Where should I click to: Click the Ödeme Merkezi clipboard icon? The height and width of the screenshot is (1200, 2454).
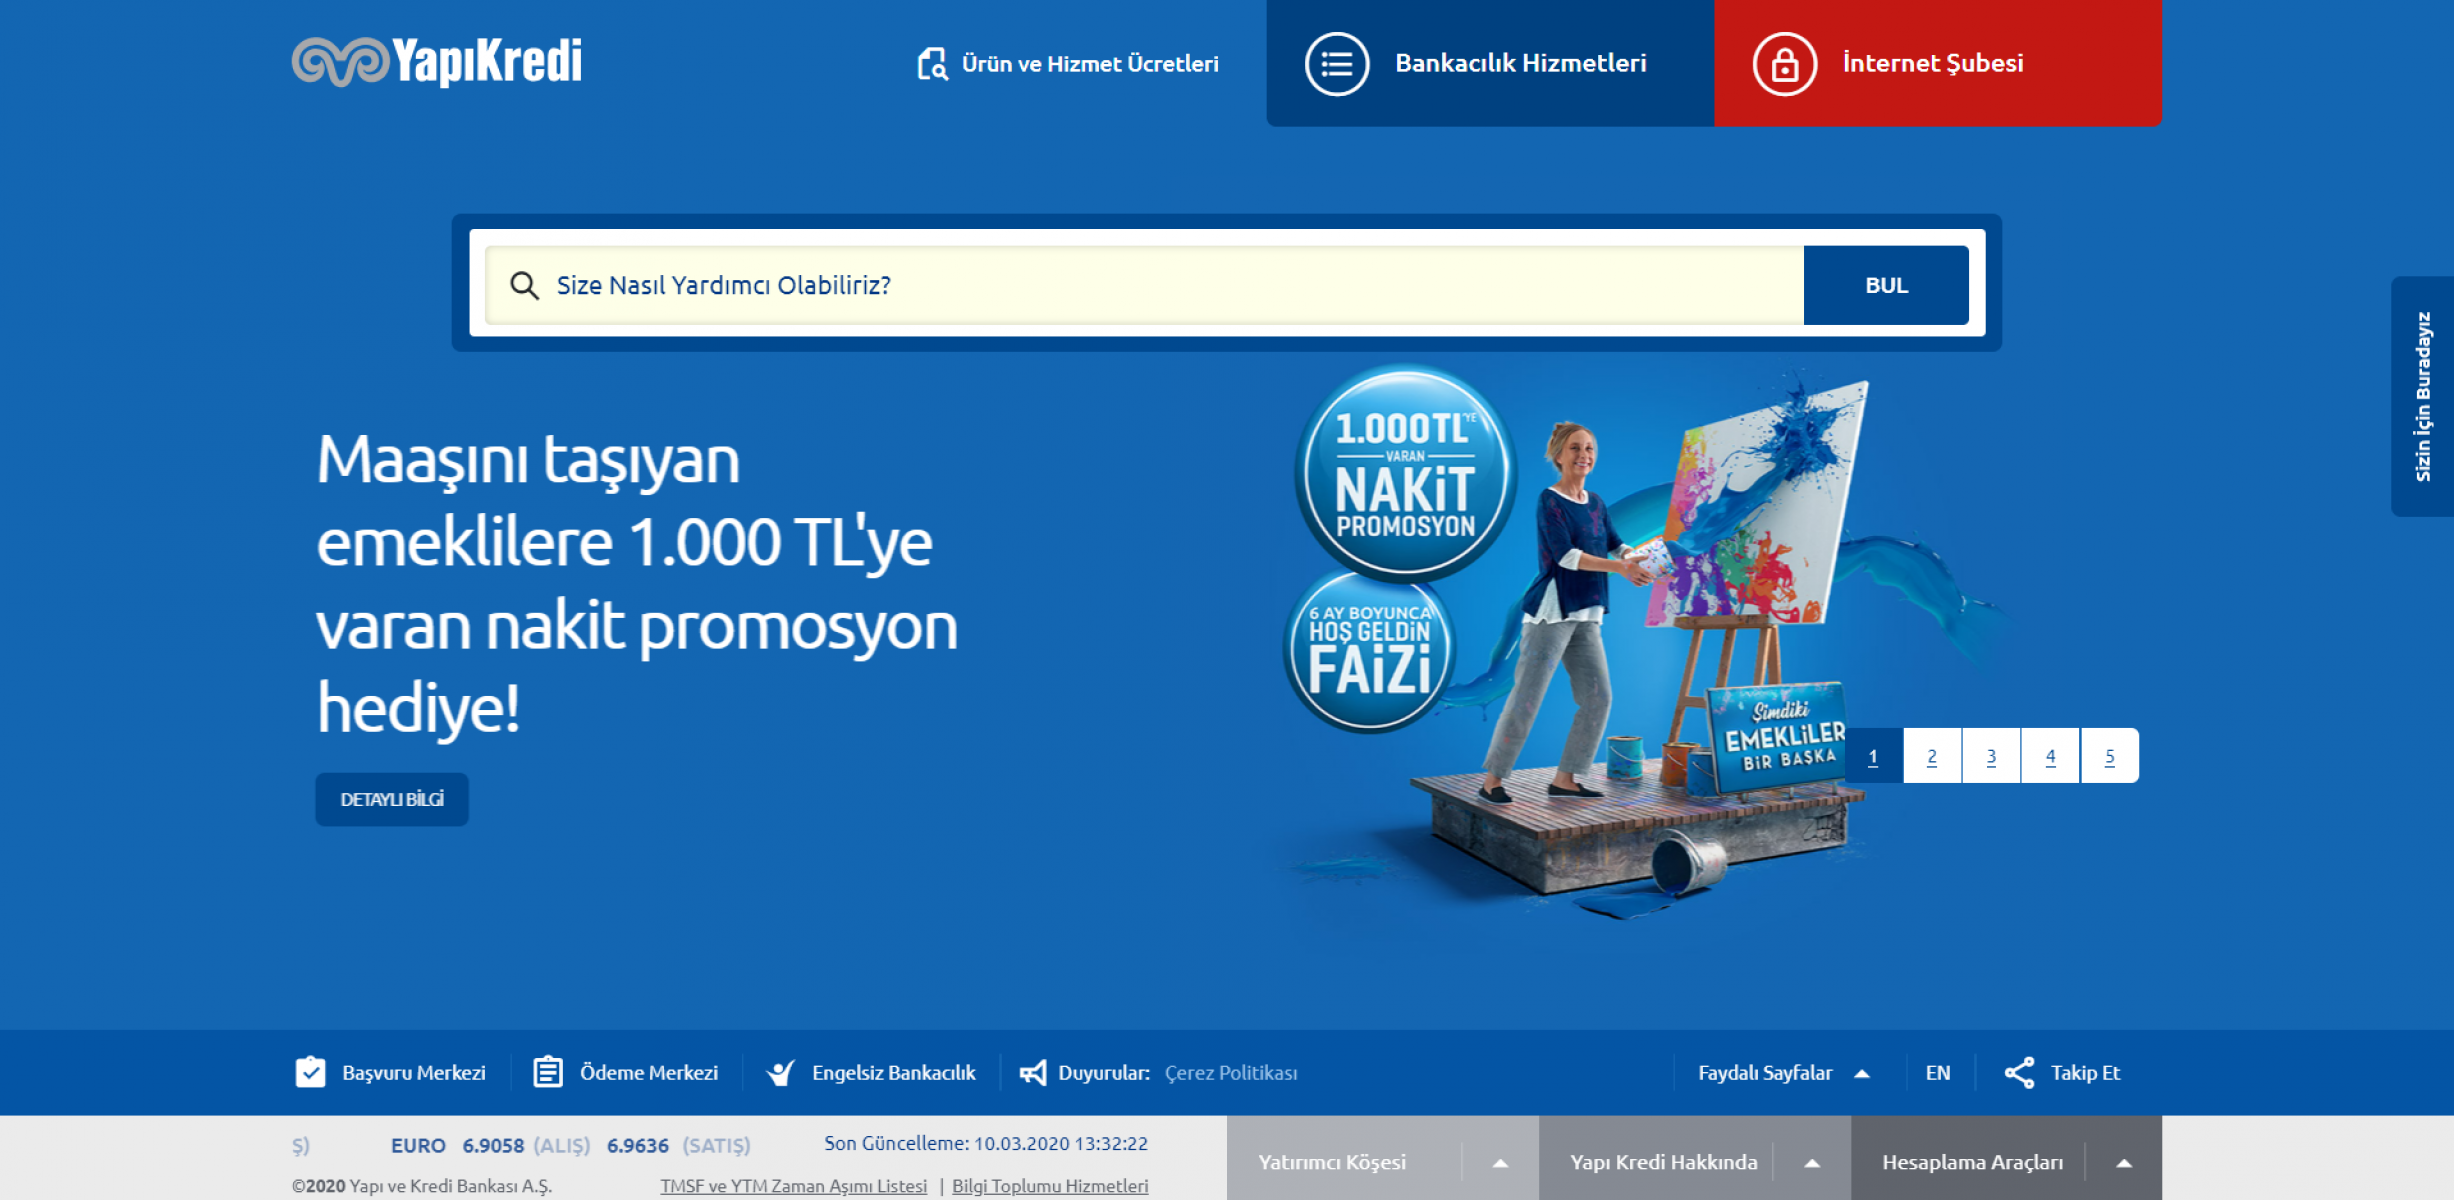pos(547,1072)
